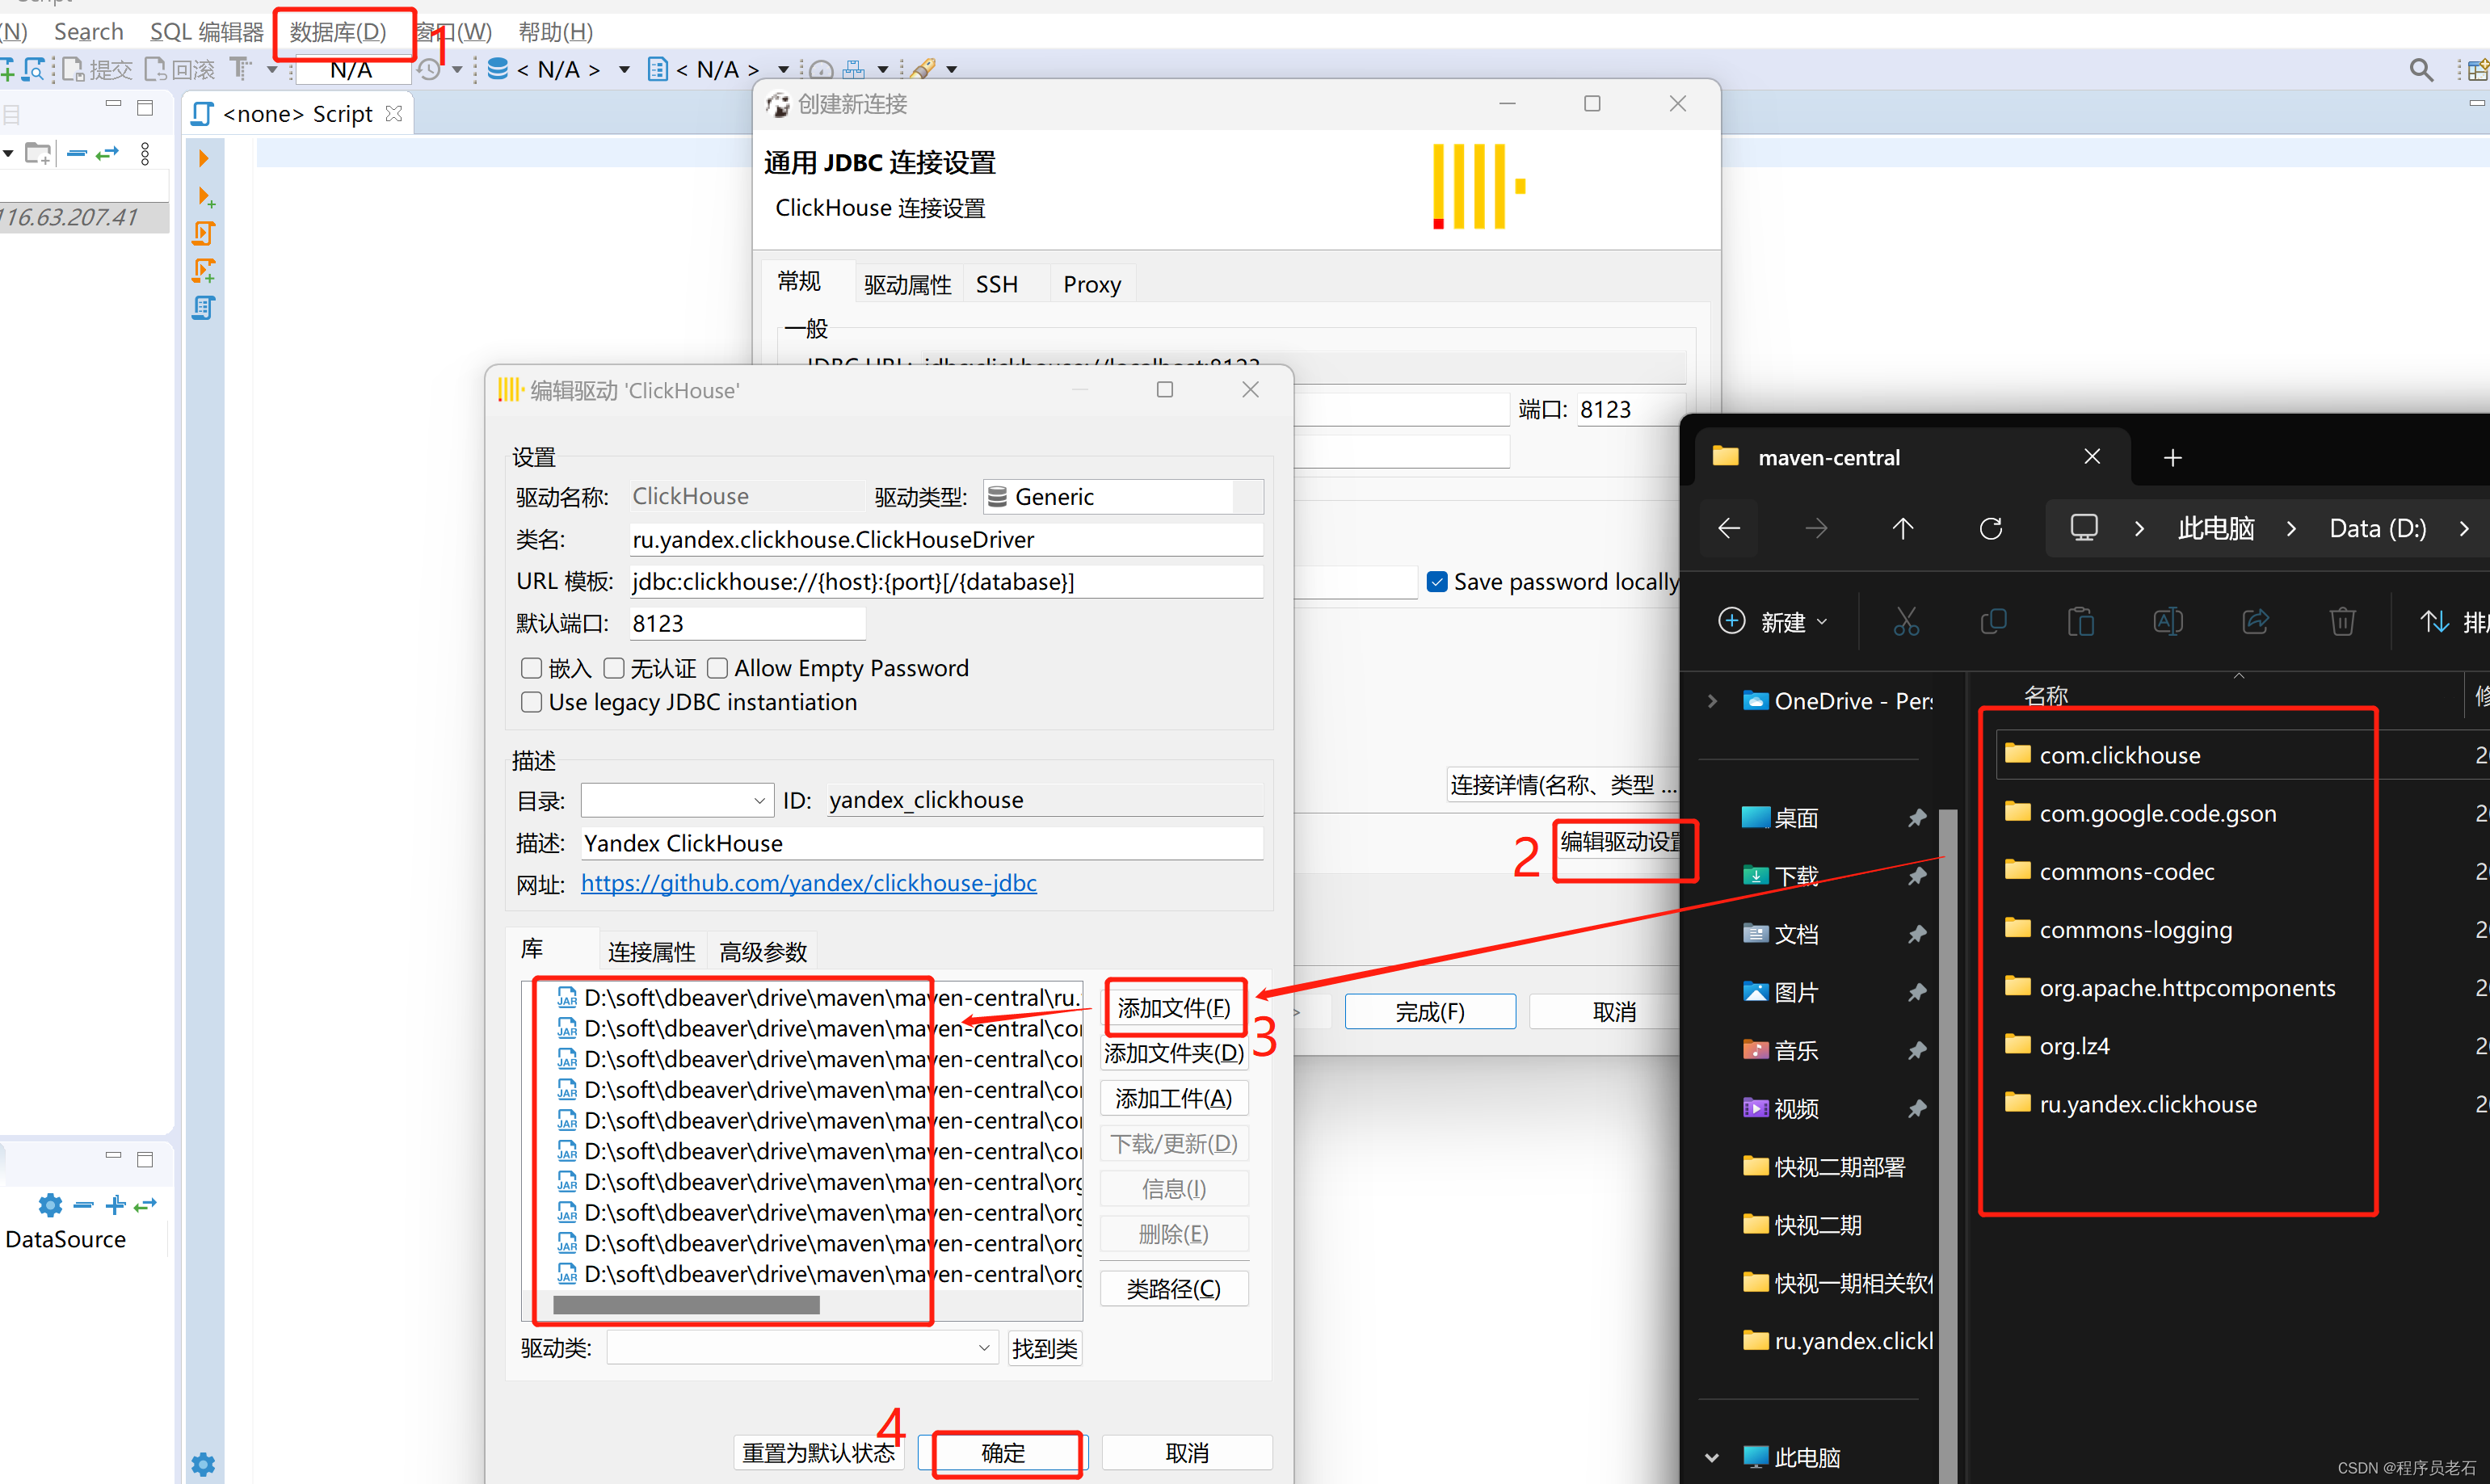The image size is (2490, 1484).
Task: Click 确定 to confirm driver settings
Action: point(1003,1453)
